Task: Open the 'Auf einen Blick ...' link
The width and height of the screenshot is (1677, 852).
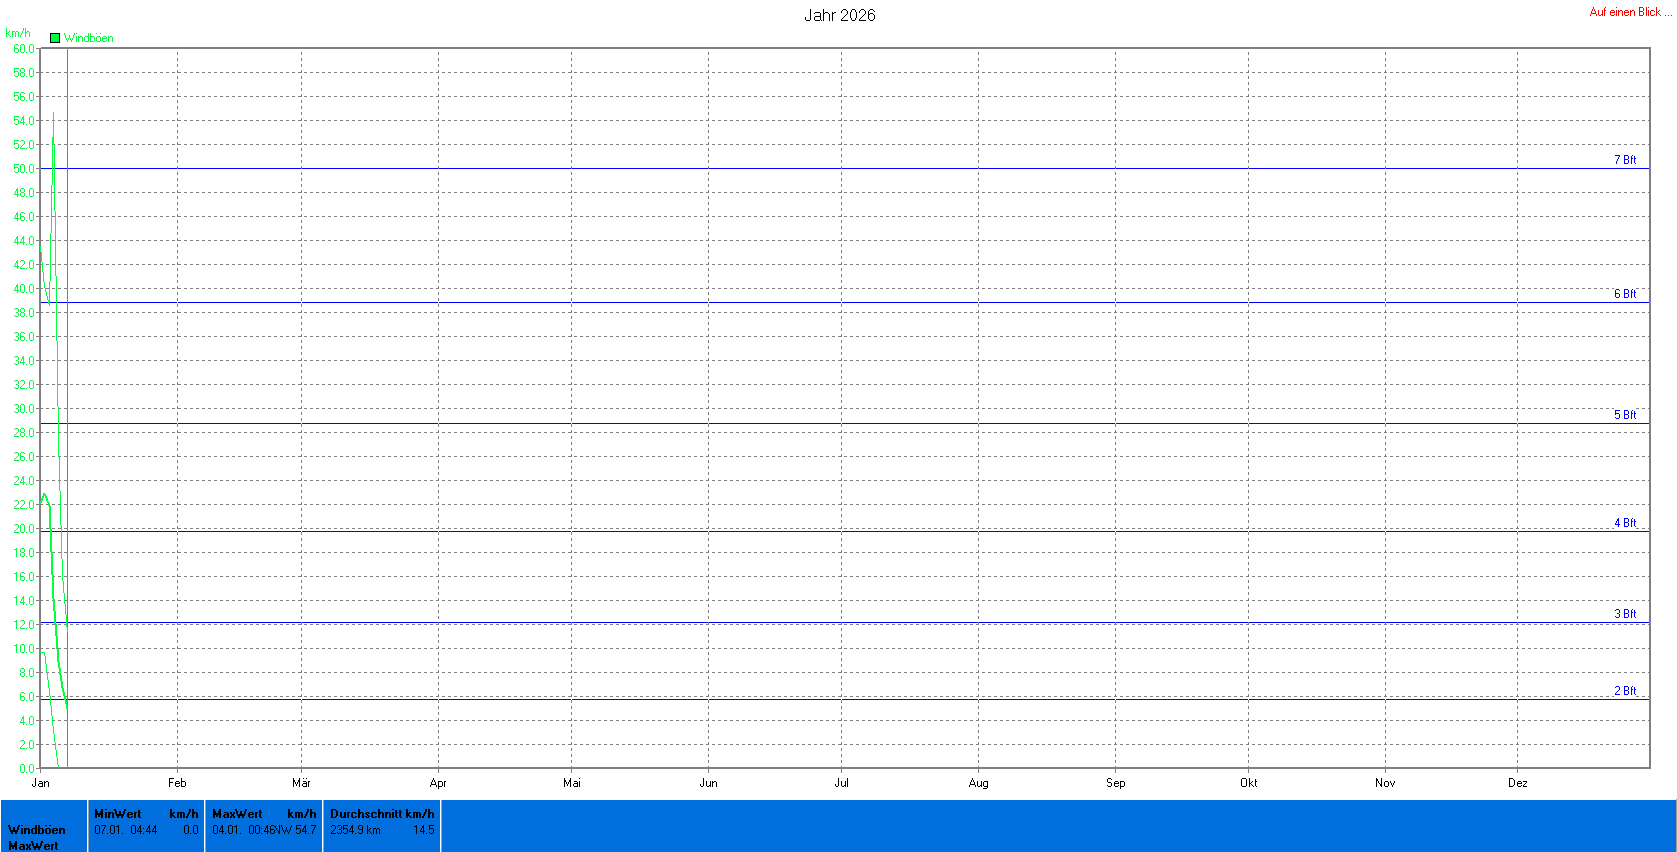Action: [1630, 12]
